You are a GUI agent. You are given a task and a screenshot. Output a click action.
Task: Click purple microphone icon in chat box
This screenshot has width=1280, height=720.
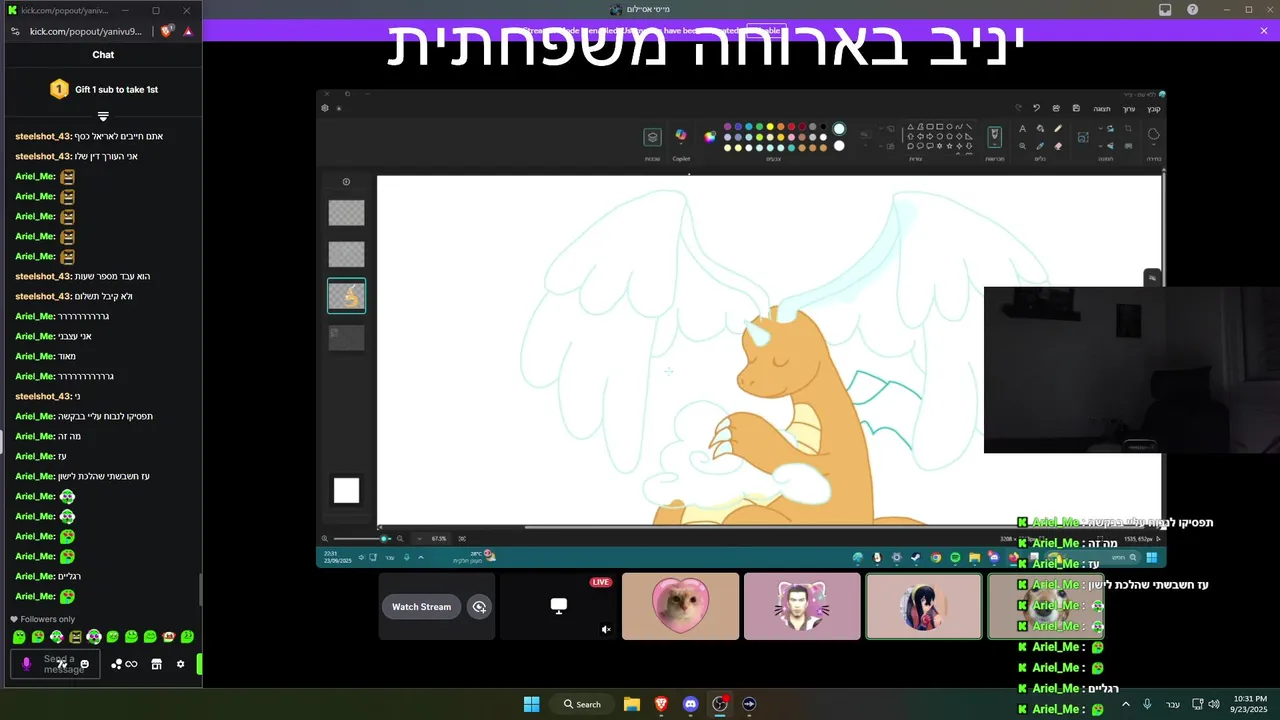click(27, 664)
